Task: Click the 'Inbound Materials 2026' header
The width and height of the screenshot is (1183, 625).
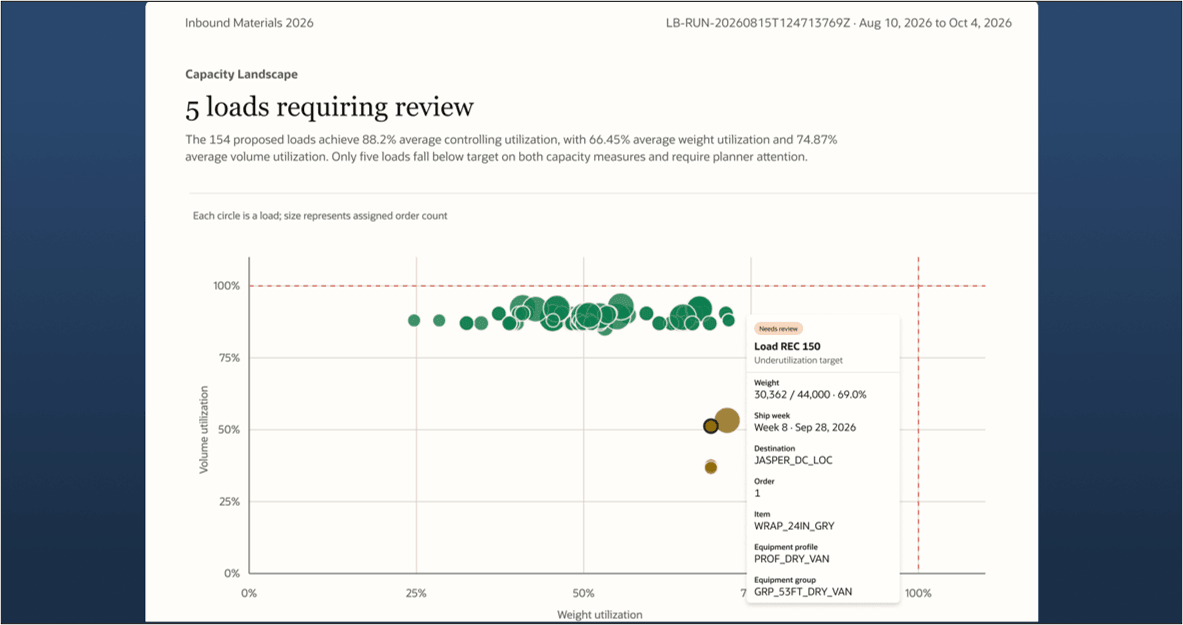Action: (x=249, y=23)
